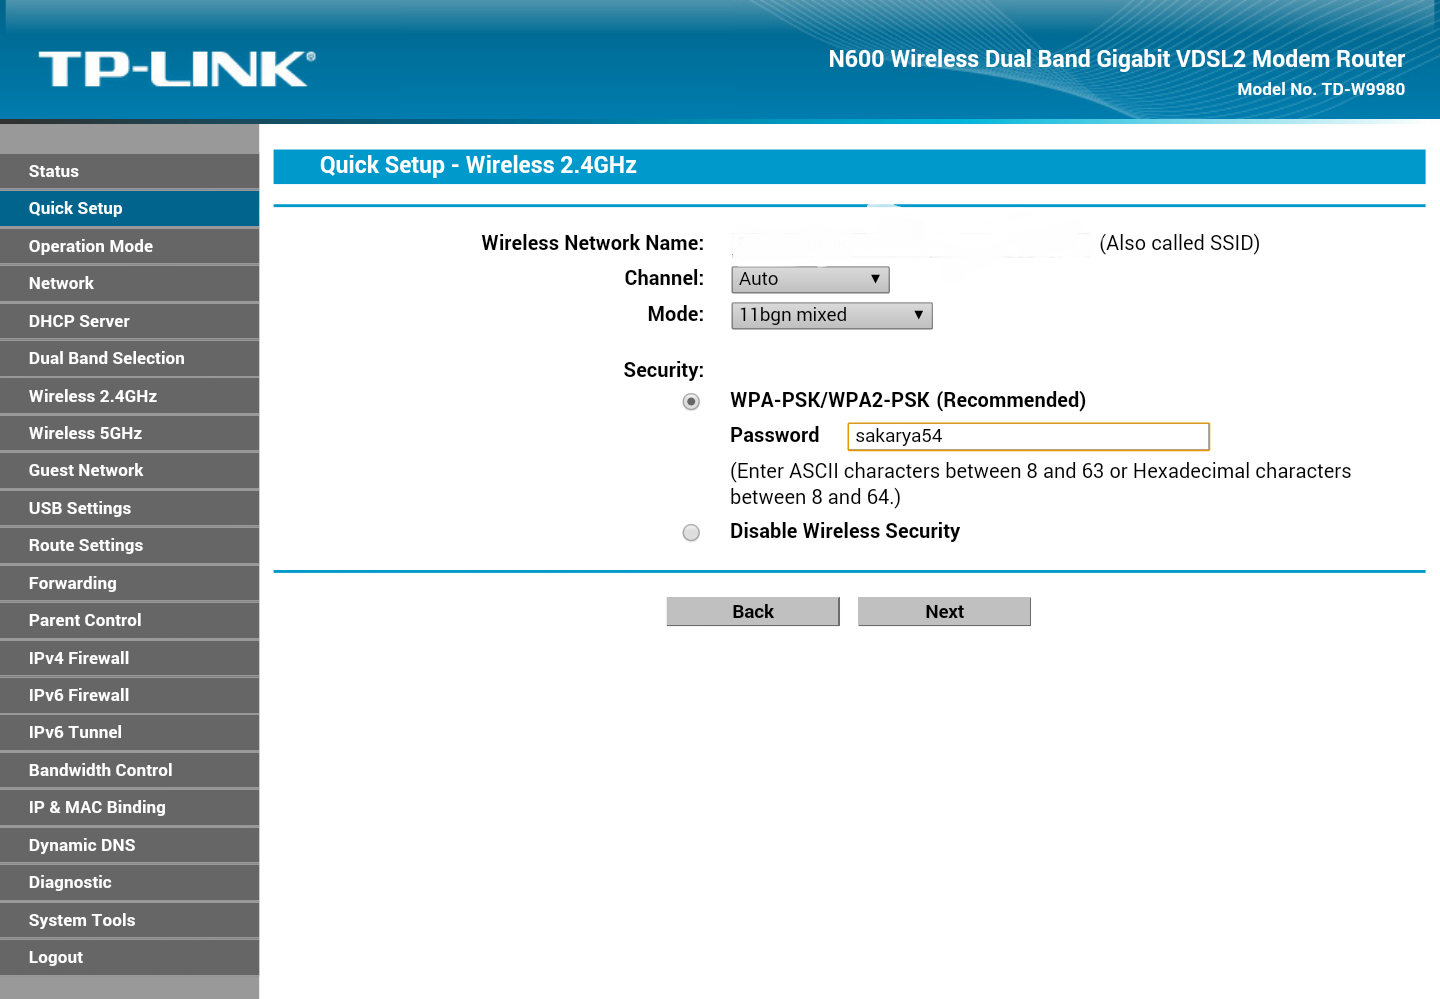Viewport: 1440px width, 999px height.
Task: Go to Network menu
Action: pyautogui.click(x=129, y=283)
